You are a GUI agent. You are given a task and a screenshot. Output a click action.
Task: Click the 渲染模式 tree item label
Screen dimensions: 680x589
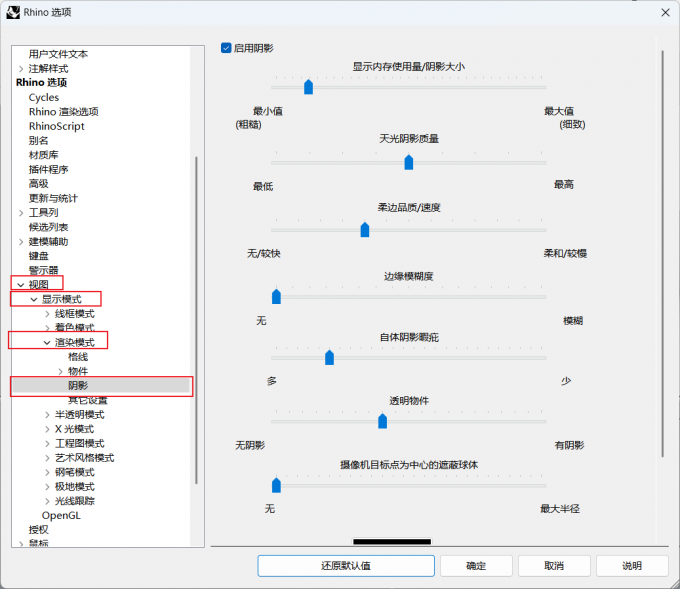click(75, 343)
